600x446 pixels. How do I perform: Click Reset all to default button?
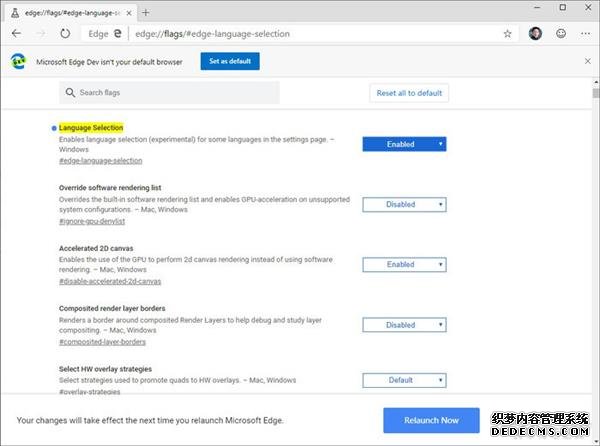409,93
